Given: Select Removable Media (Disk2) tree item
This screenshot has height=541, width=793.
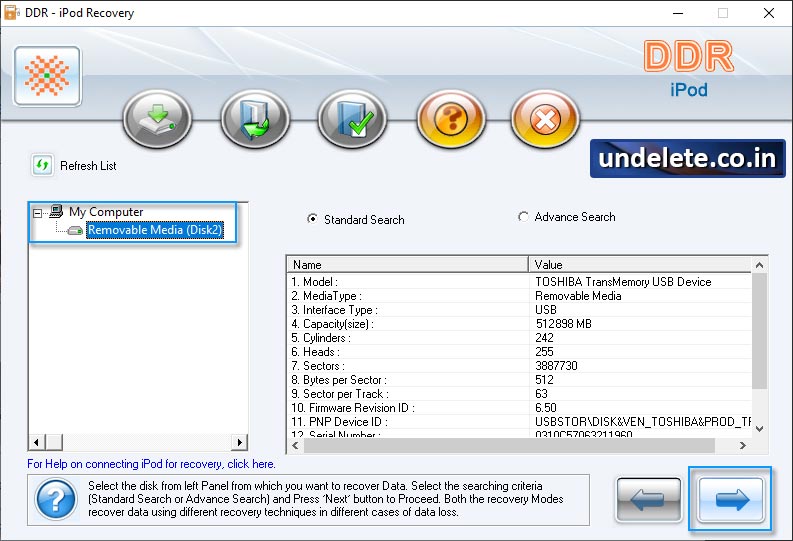Looking at the screenshot, I should coord(155,230).
